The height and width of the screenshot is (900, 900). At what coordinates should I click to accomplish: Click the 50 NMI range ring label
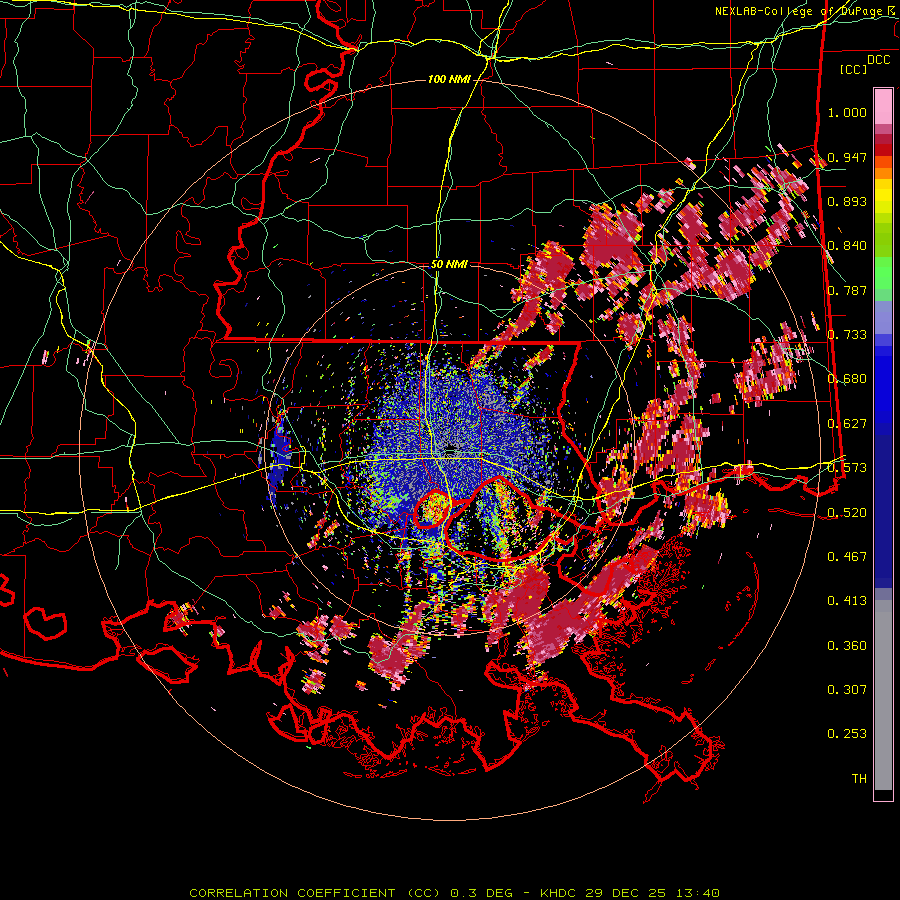(449, 264)
